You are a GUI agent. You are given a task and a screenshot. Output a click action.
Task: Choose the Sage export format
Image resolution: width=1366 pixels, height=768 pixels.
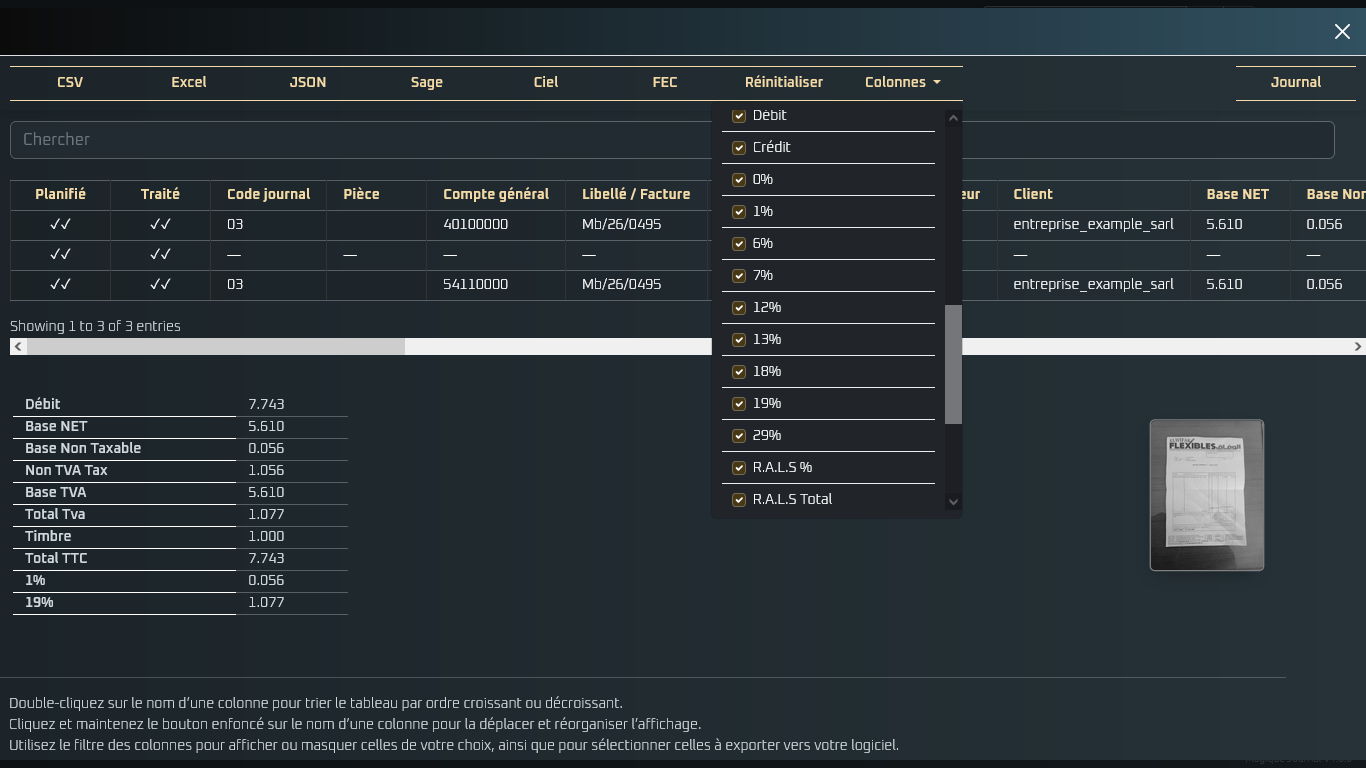[x=427, y=83]
